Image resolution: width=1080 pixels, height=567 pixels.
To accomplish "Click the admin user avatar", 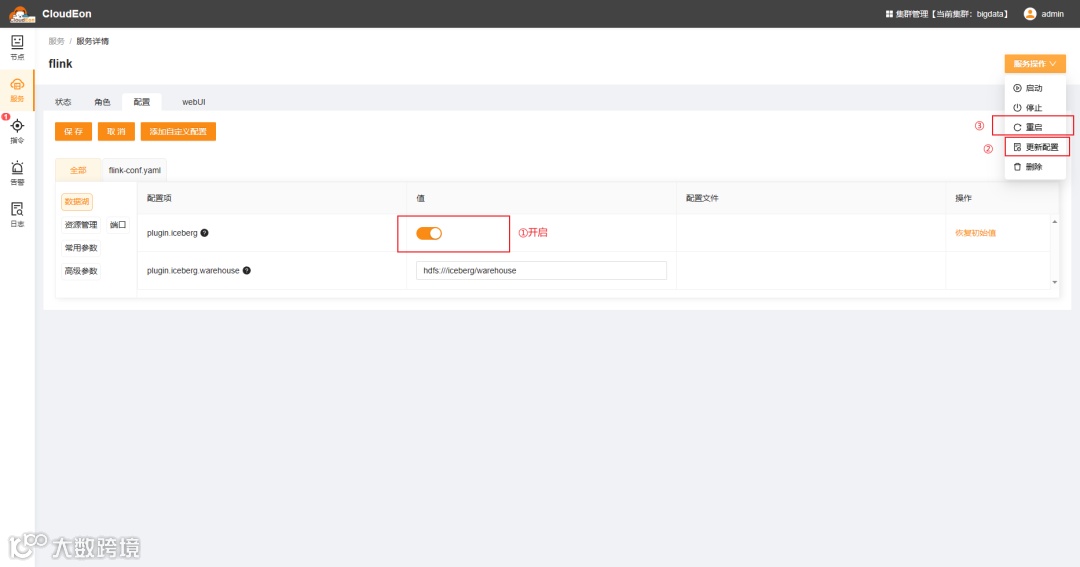I will tap(1030, 14).
